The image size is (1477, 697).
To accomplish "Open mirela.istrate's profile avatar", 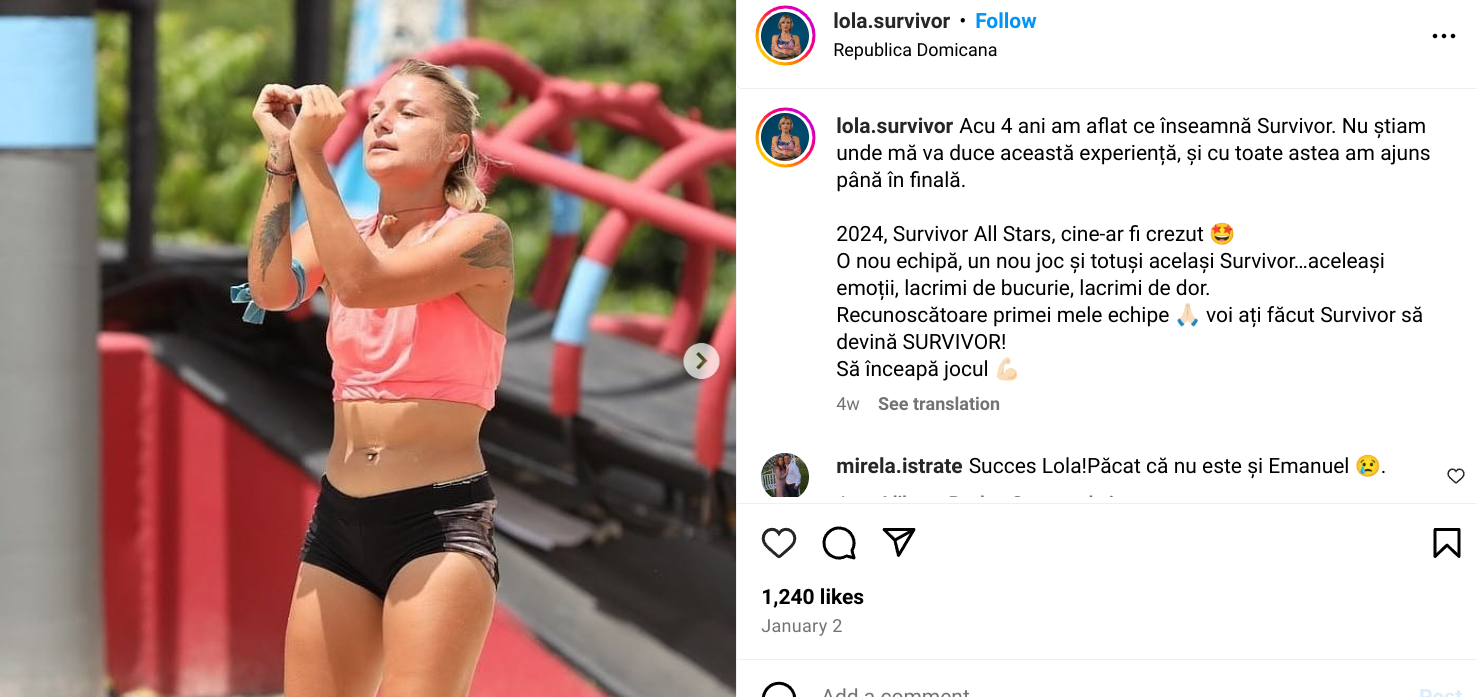I will pos(785,476).
